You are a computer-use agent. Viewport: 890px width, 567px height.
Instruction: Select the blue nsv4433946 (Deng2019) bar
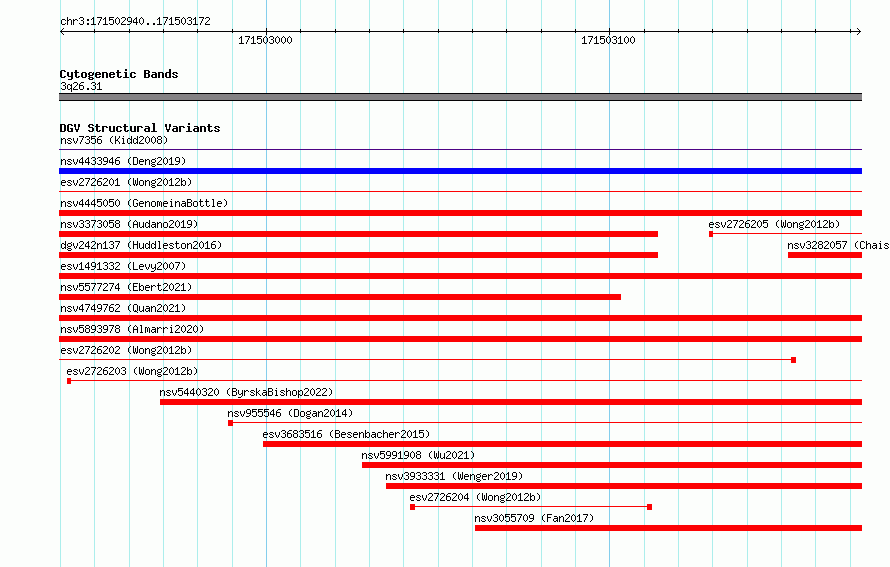460,171
